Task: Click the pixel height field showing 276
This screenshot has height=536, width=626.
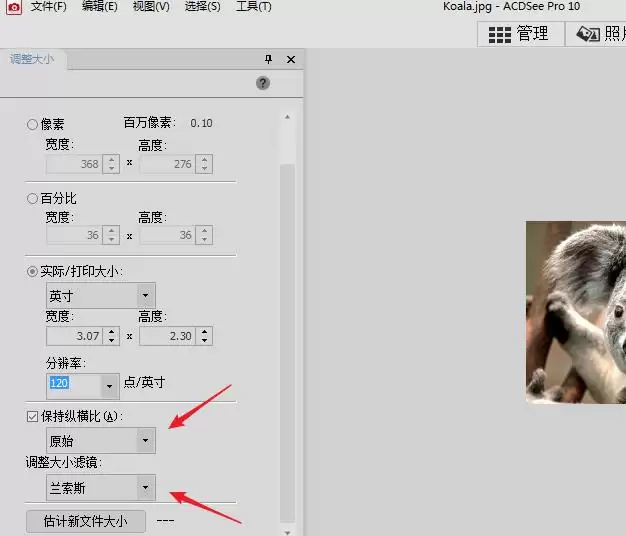Action: point(167,164)
